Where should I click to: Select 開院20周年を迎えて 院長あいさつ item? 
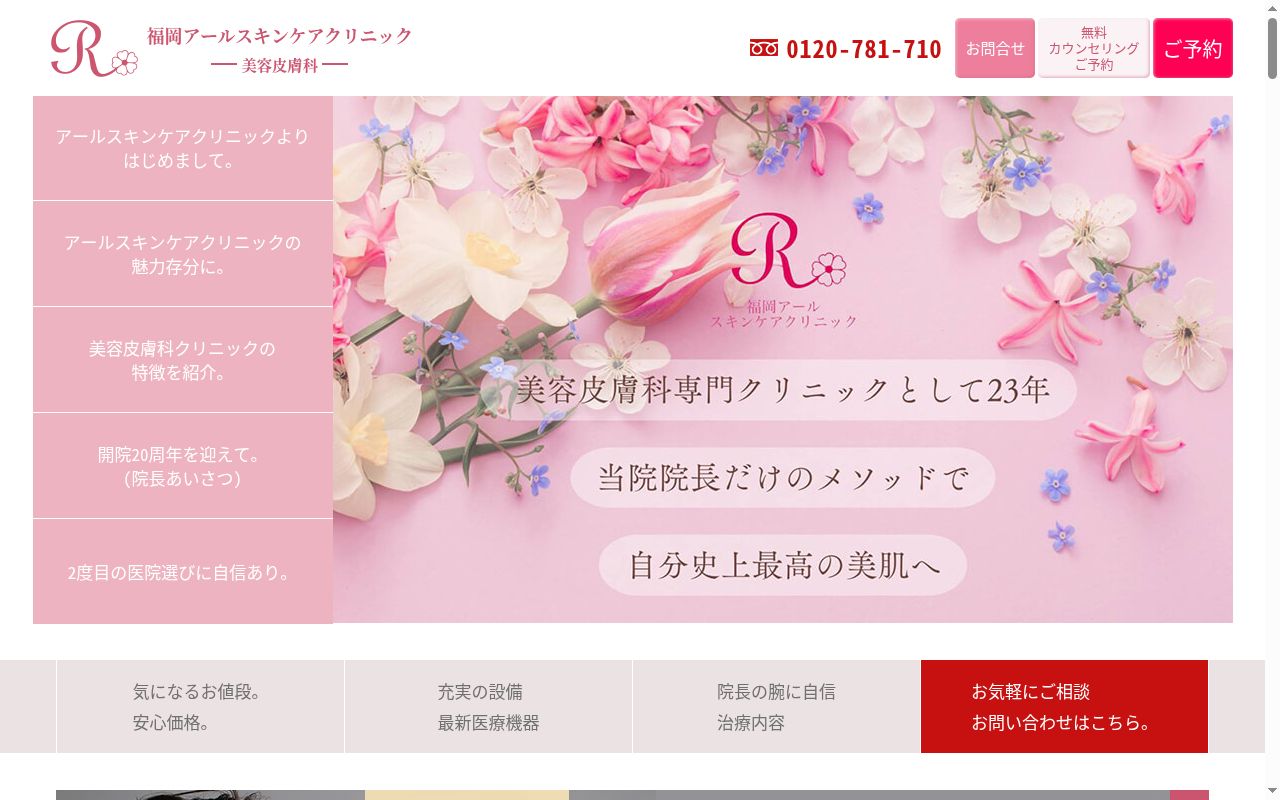click(183, 466)
